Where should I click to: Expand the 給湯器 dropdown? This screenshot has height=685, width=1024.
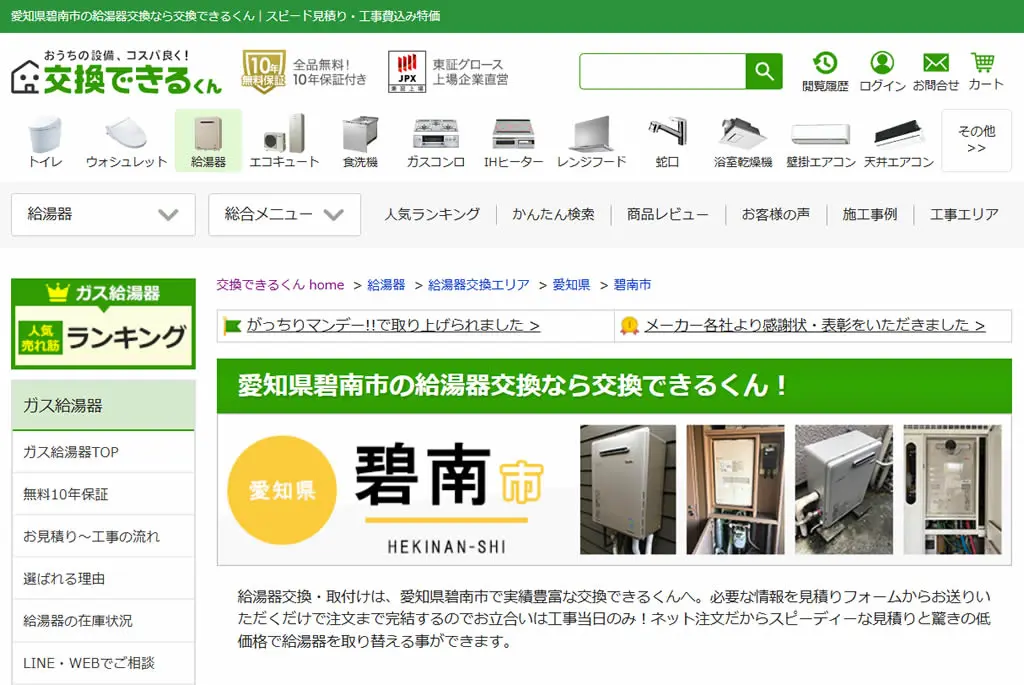point(103,214)
